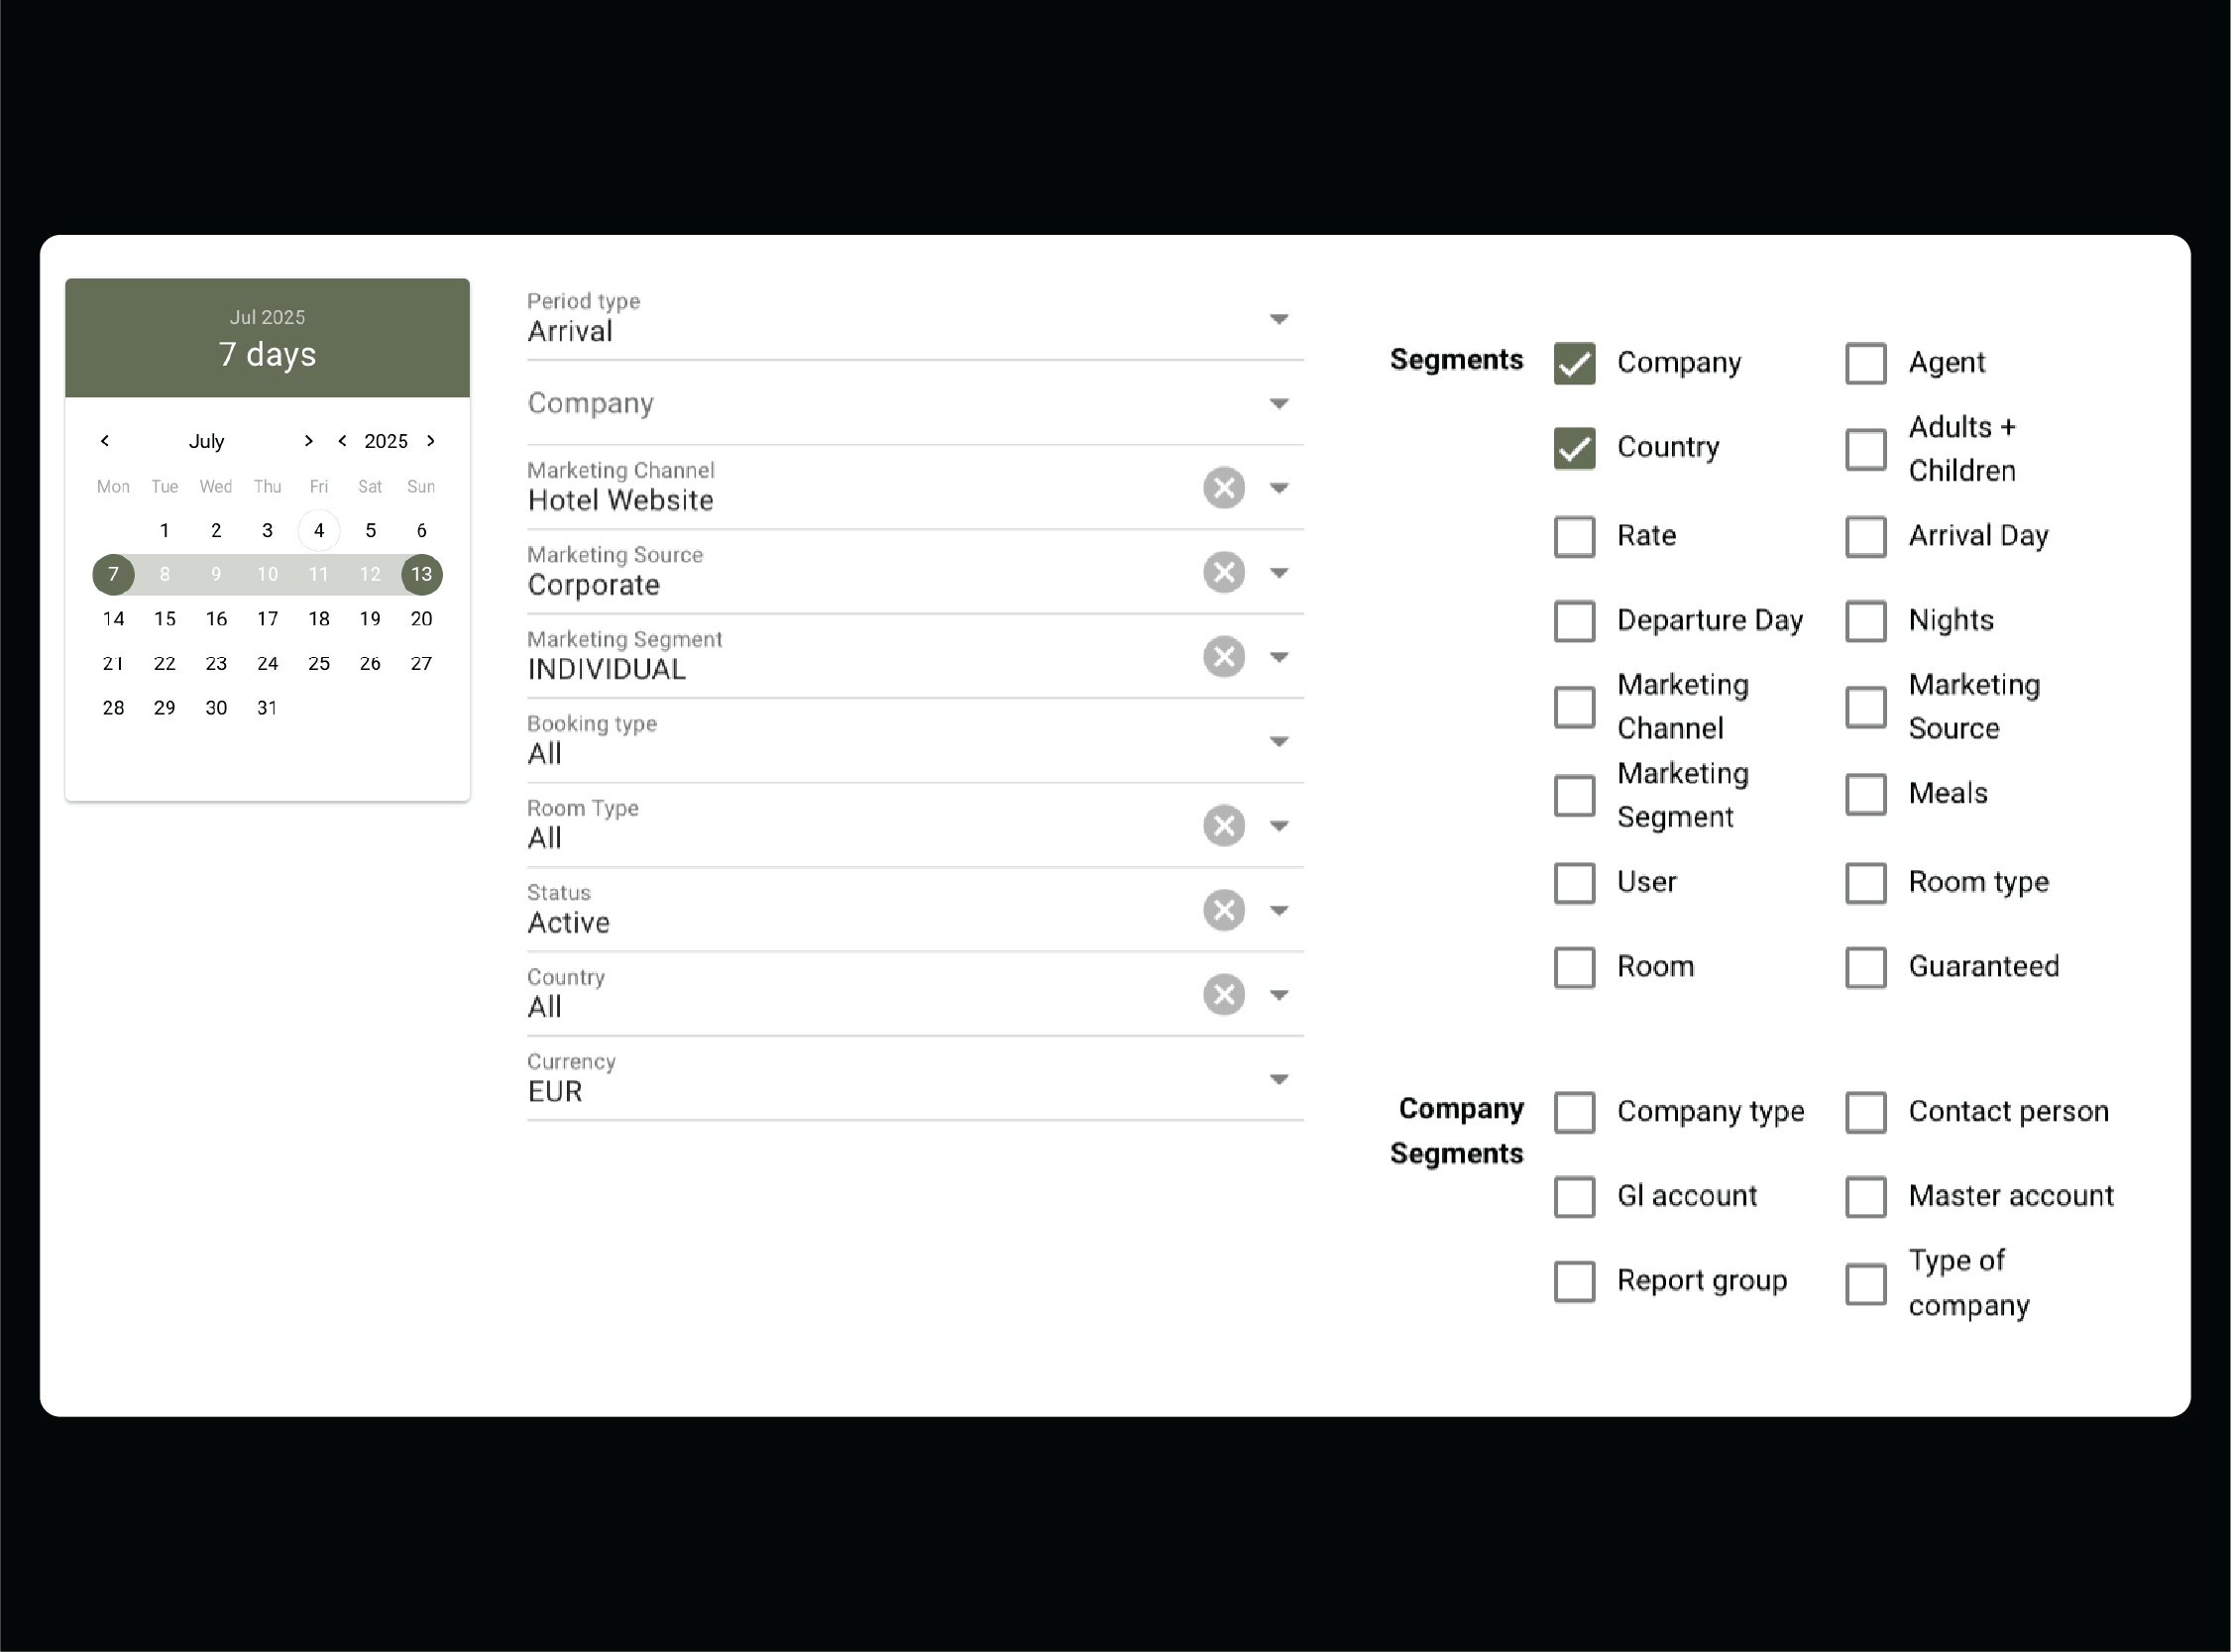2232x1652 pixels.
Task: Uncheck the Company segment checkbox
Action: point(1574,363)
